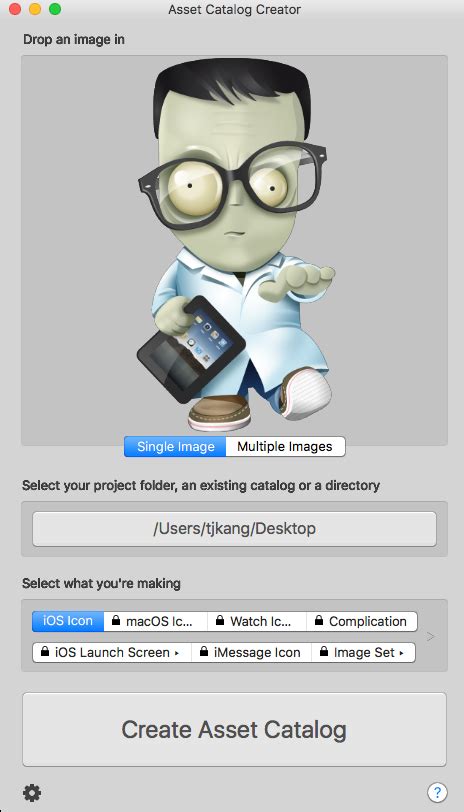The width and height of the screenshot is (464, 812).
Task: Switch to Multiple Images mode
Action: point(285,446)
